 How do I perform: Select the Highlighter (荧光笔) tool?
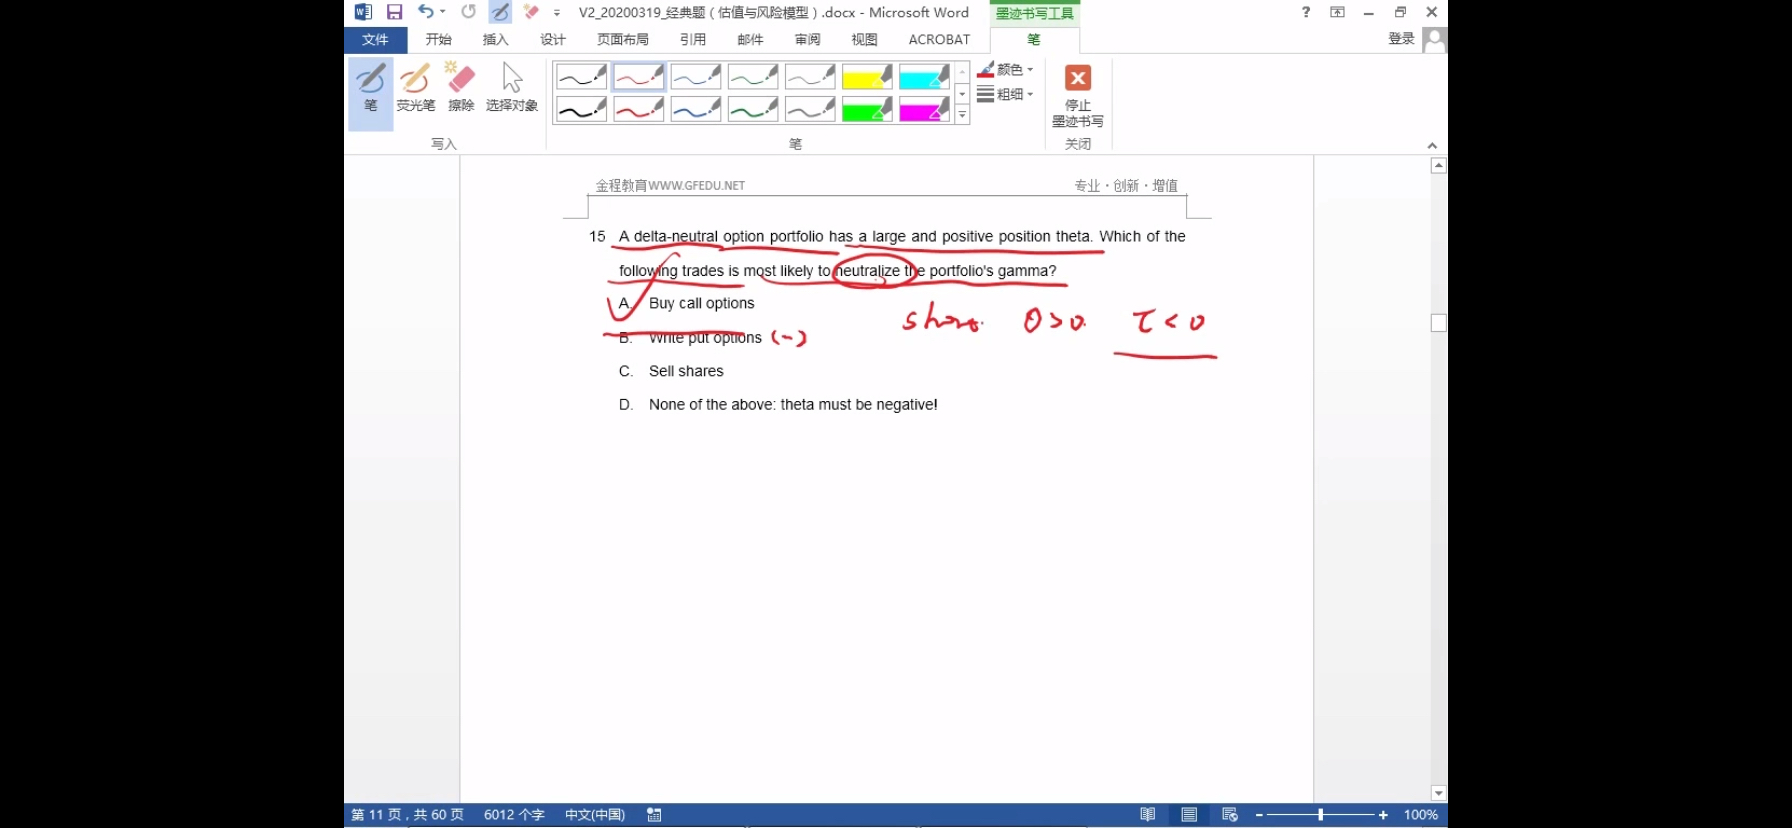tap(415, 87)
